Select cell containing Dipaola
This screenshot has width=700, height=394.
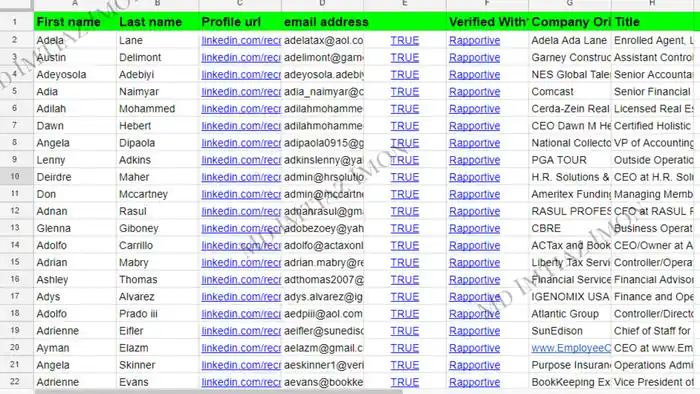click(158, 143)
